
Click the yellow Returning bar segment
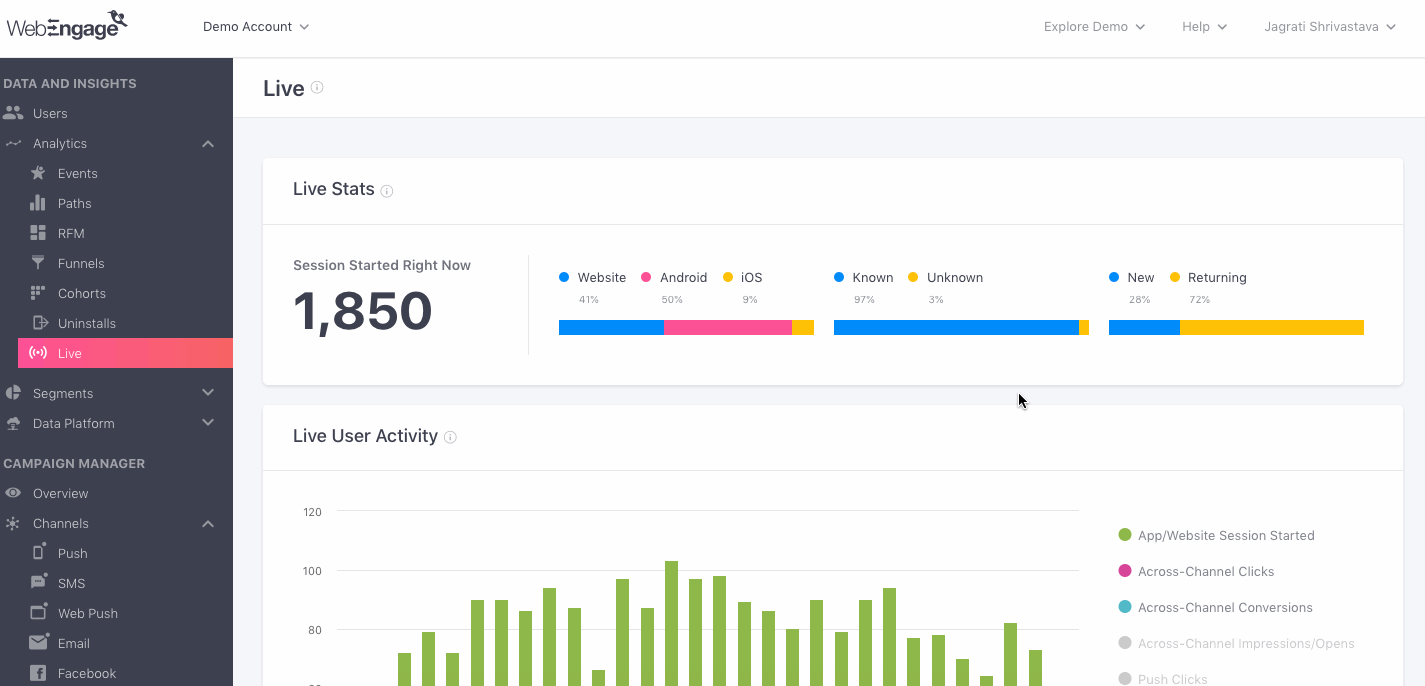1272,327
